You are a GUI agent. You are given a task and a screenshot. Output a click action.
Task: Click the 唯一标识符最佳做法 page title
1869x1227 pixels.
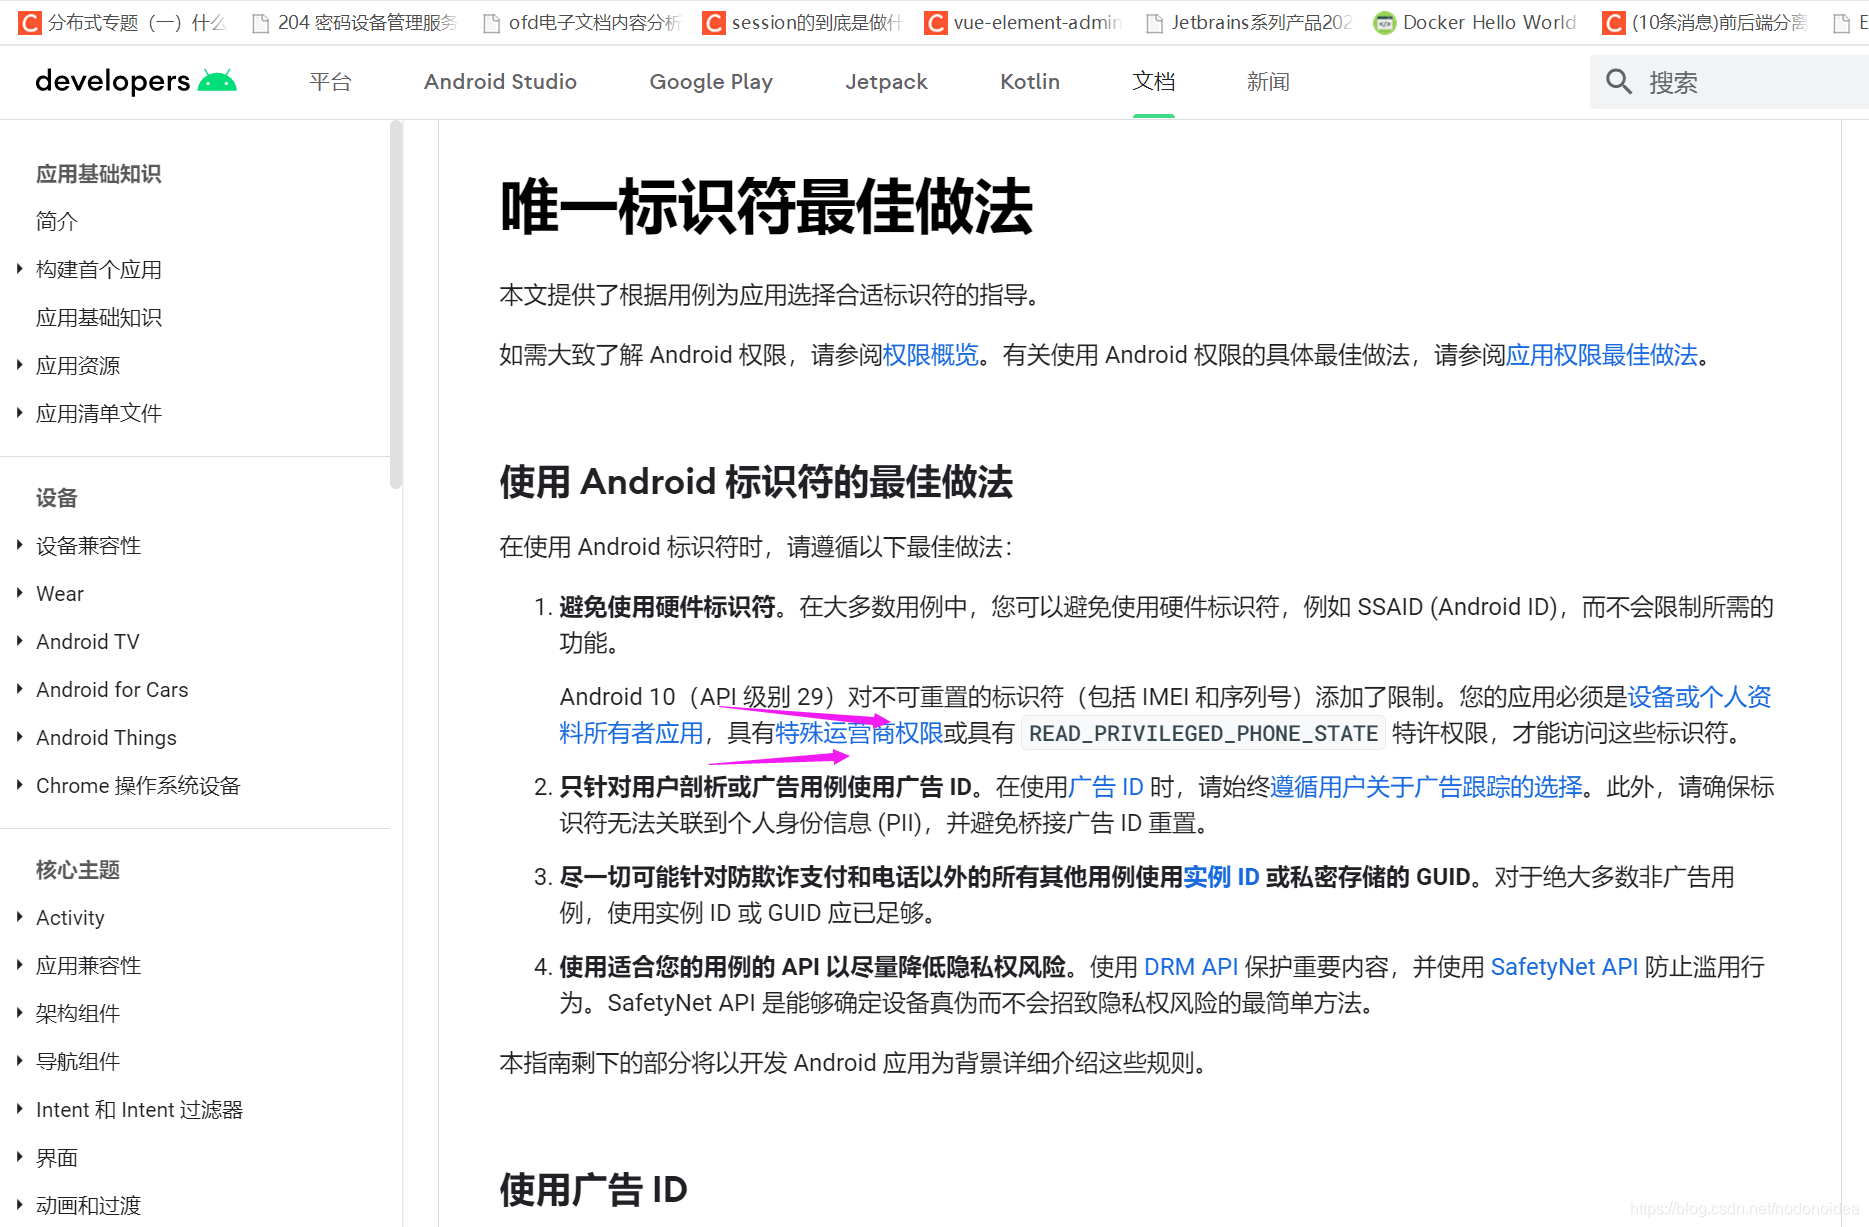pos(766,207)
